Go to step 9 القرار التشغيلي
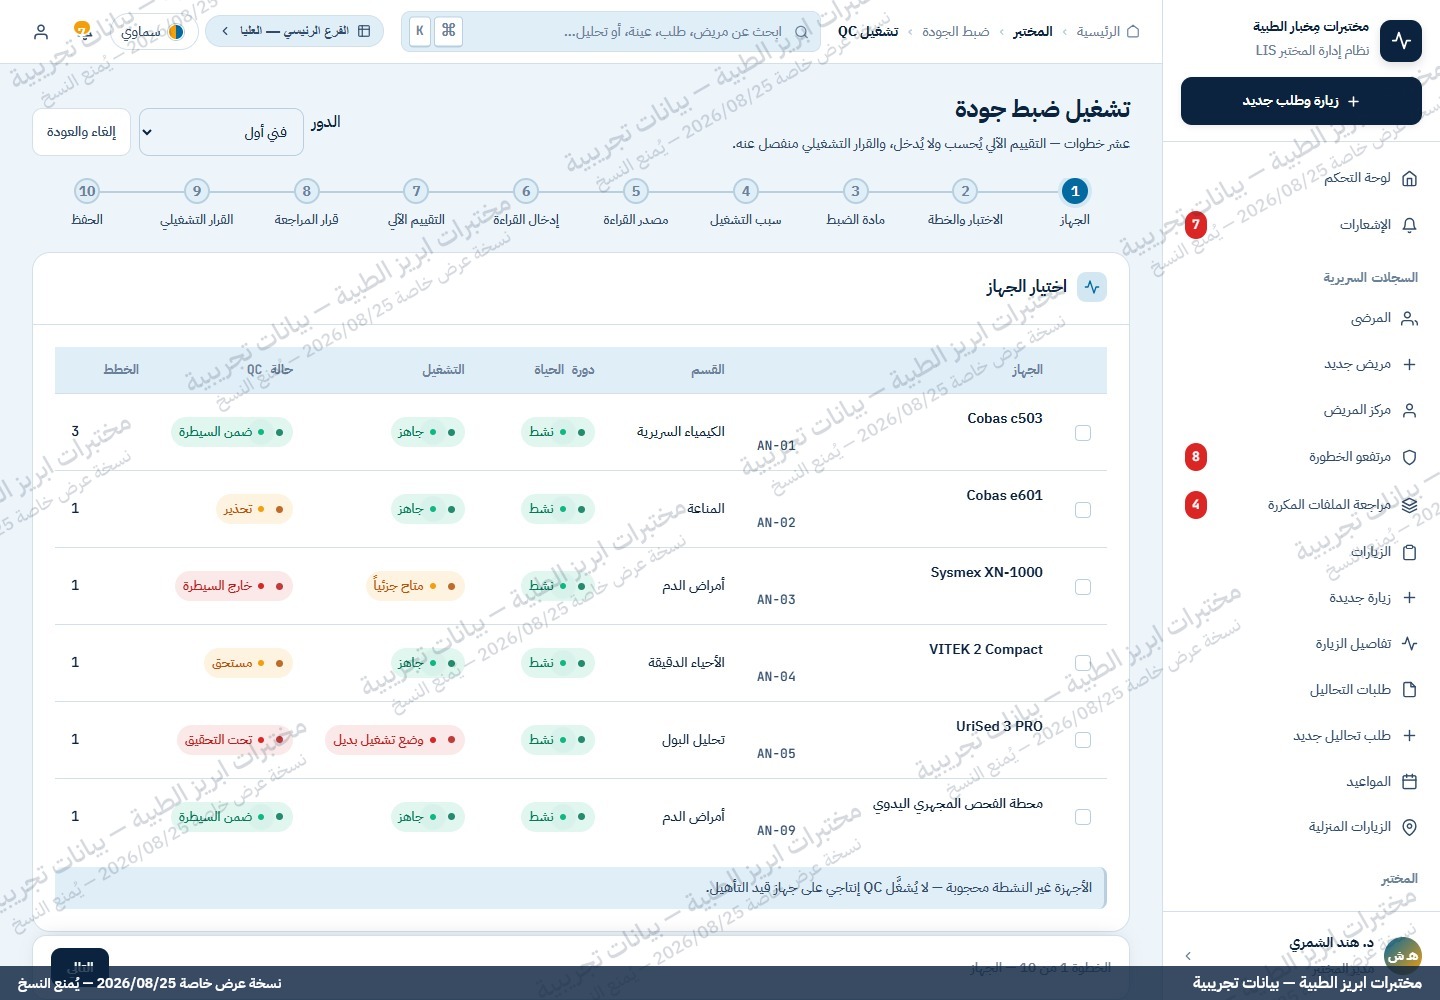 click(x=197, y=202)
